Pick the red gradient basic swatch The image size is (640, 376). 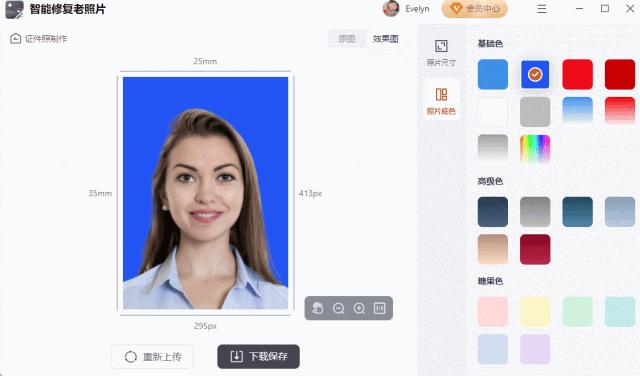tap(620, 110)
